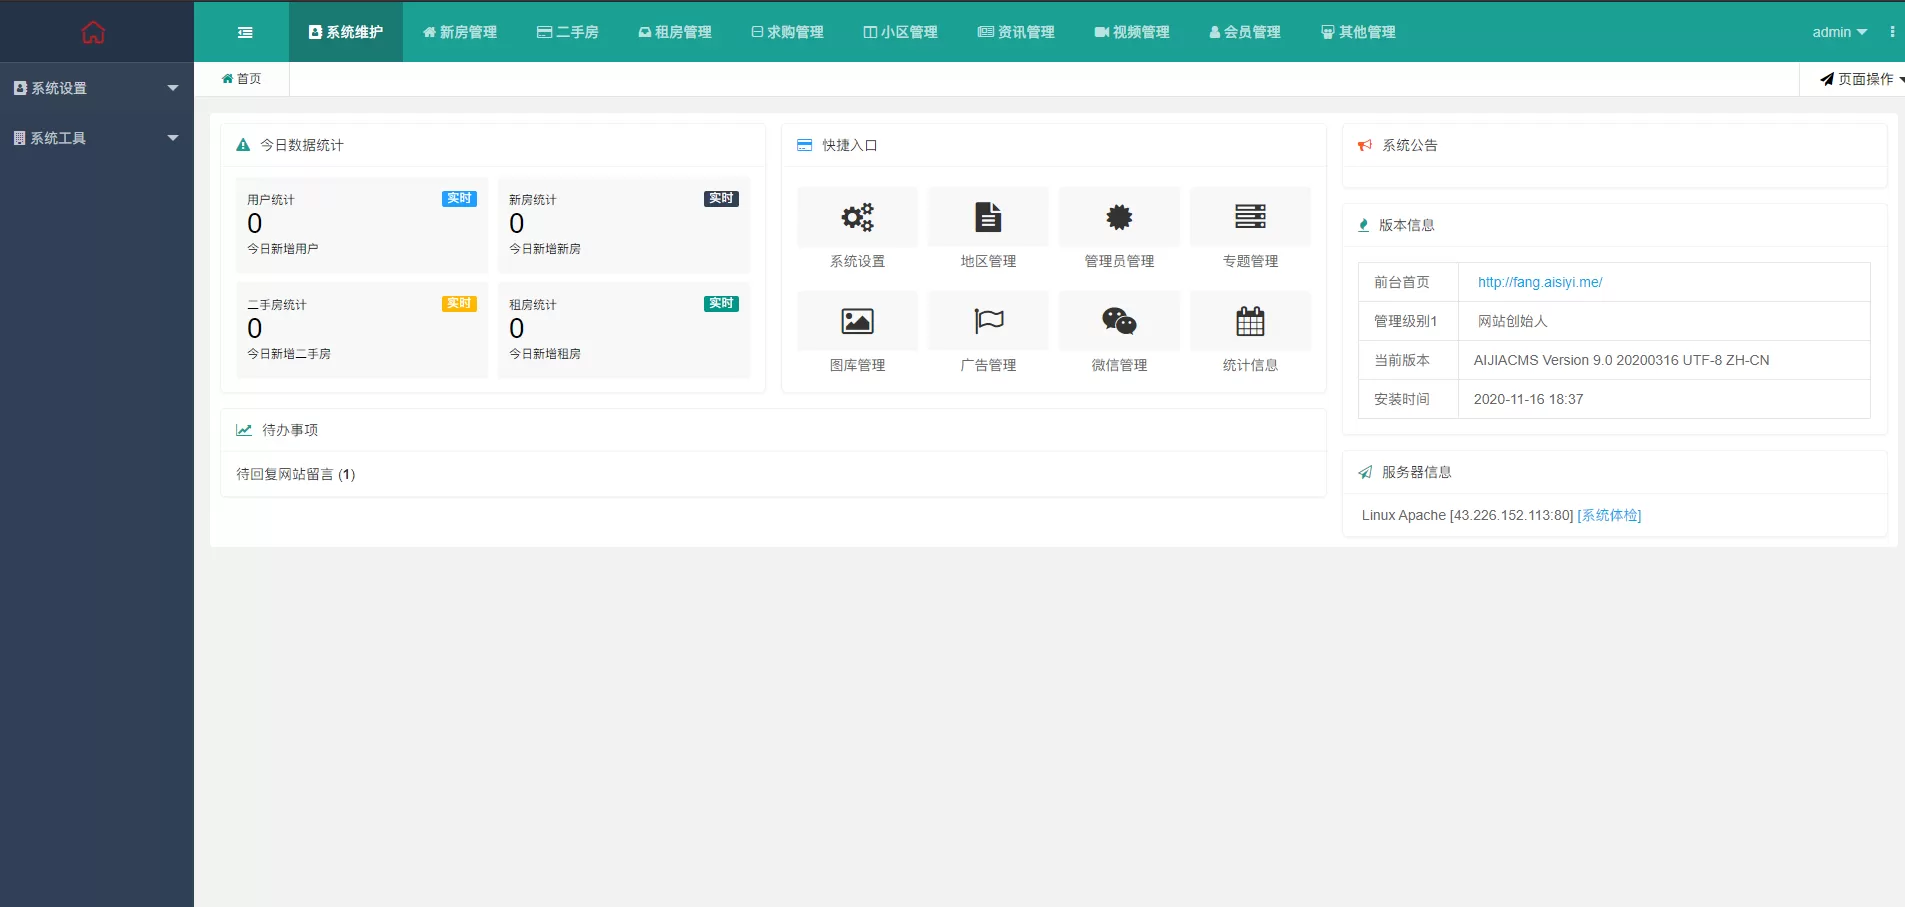Image resolution: width=1905 pixels, height=907 pixels.
Task: Open 待回复网站留言 pending item
Action: pos(296,474)
